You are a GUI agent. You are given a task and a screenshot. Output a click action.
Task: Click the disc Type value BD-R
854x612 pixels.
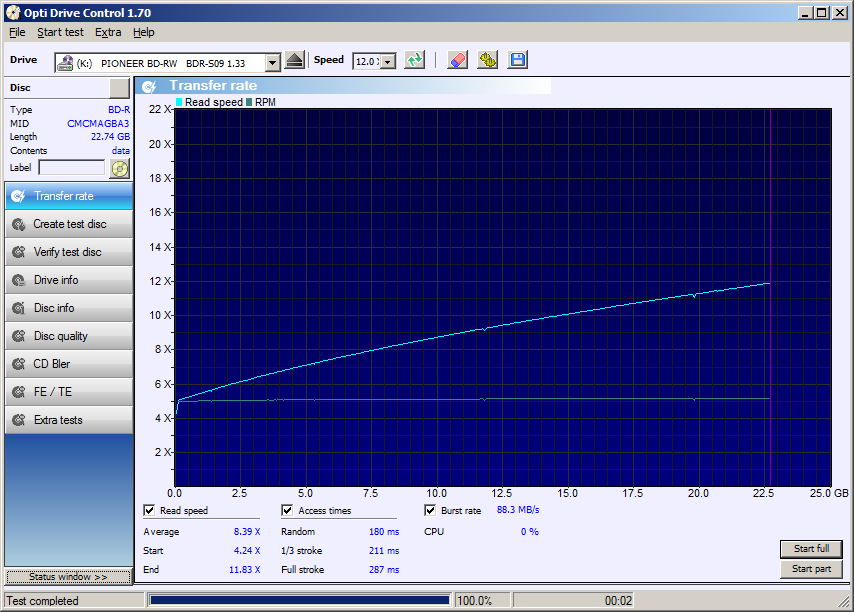pyautogui.click(x=119, y=110)
